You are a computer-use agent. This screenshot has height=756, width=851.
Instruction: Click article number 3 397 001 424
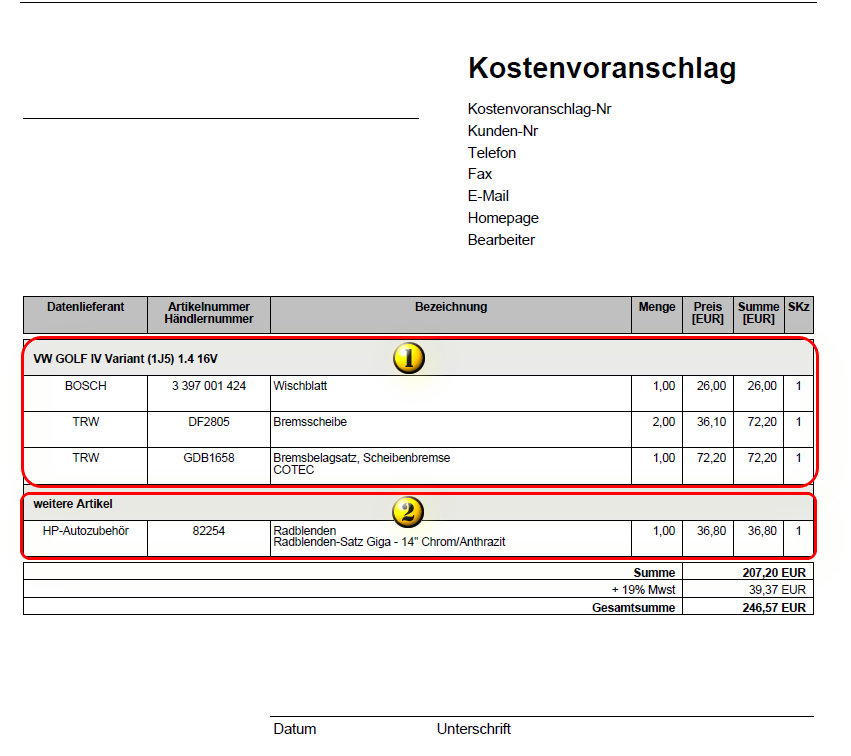[x=209, y=386]
